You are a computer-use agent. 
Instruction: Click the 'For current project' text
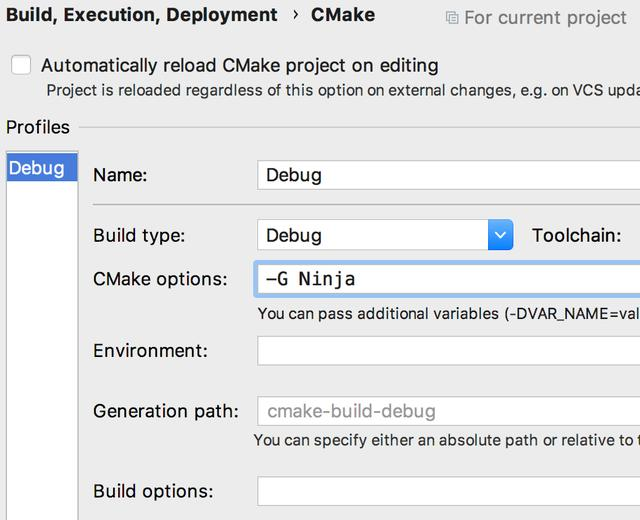(545, 18)
